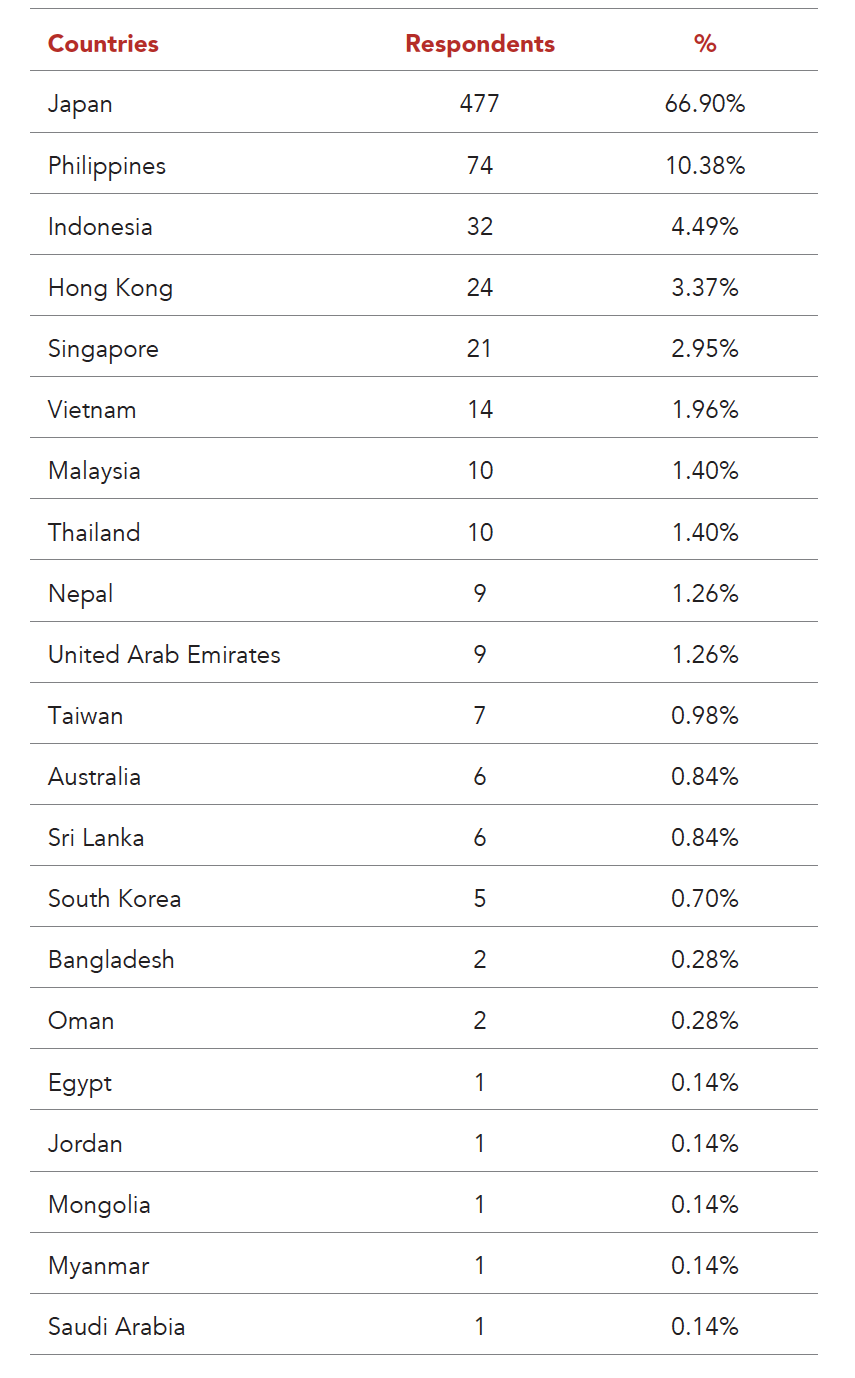The height and width of the screenshot is (1378, 855).
Task: Select the Singapore row label
Action: 103,349
